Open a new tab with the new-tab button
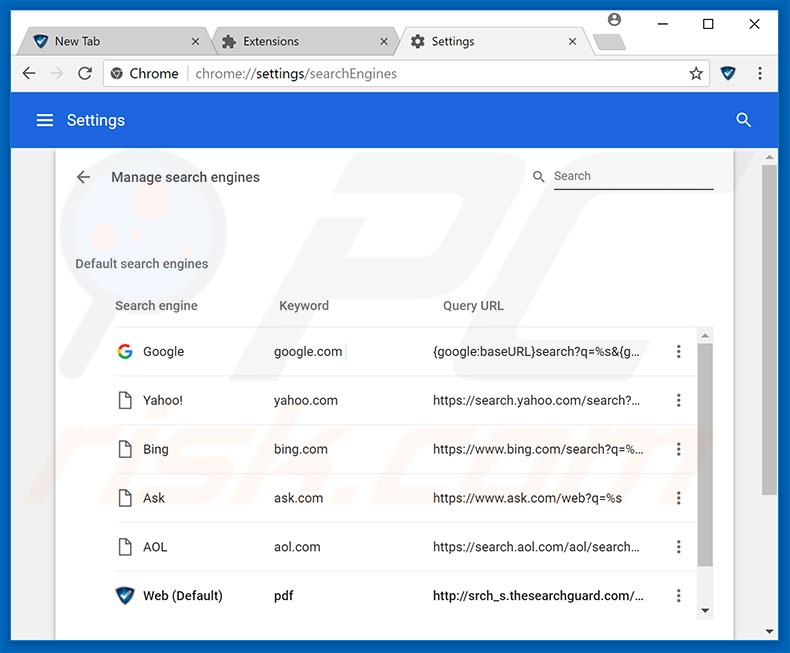 [x=610, y=42]
